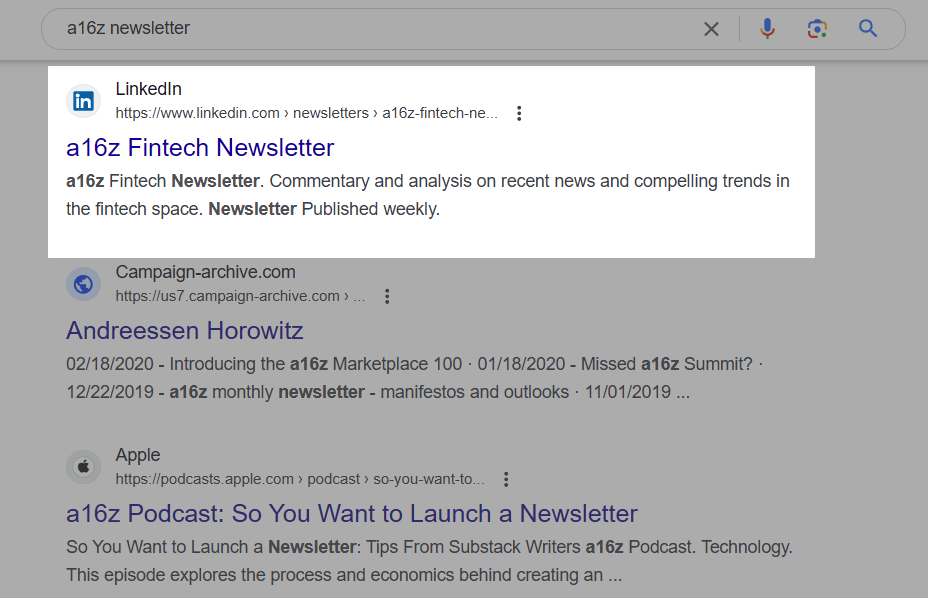Viewport: 928px width, 598px height.
Task: Click the snippet 'Tips From Substack Writers'
Action: tap(473, 547)
